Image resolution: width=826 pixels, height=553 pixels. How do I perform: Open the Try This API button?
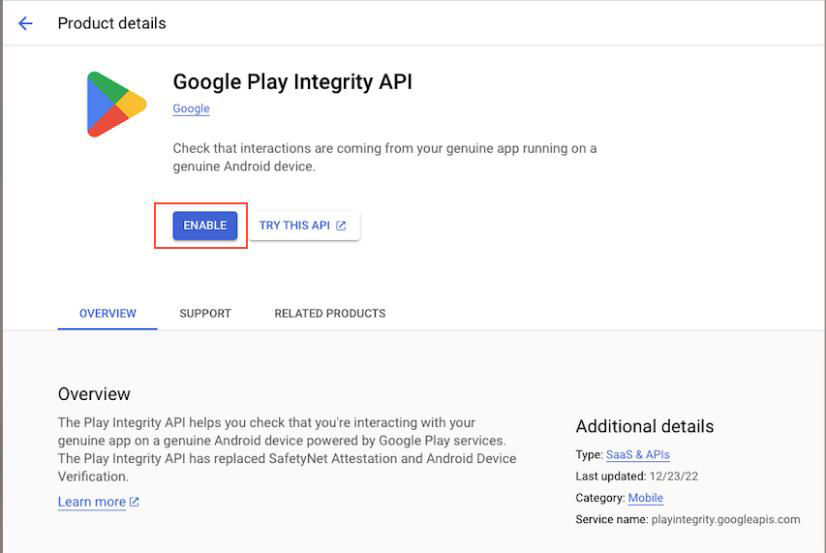tap(304, 225)
